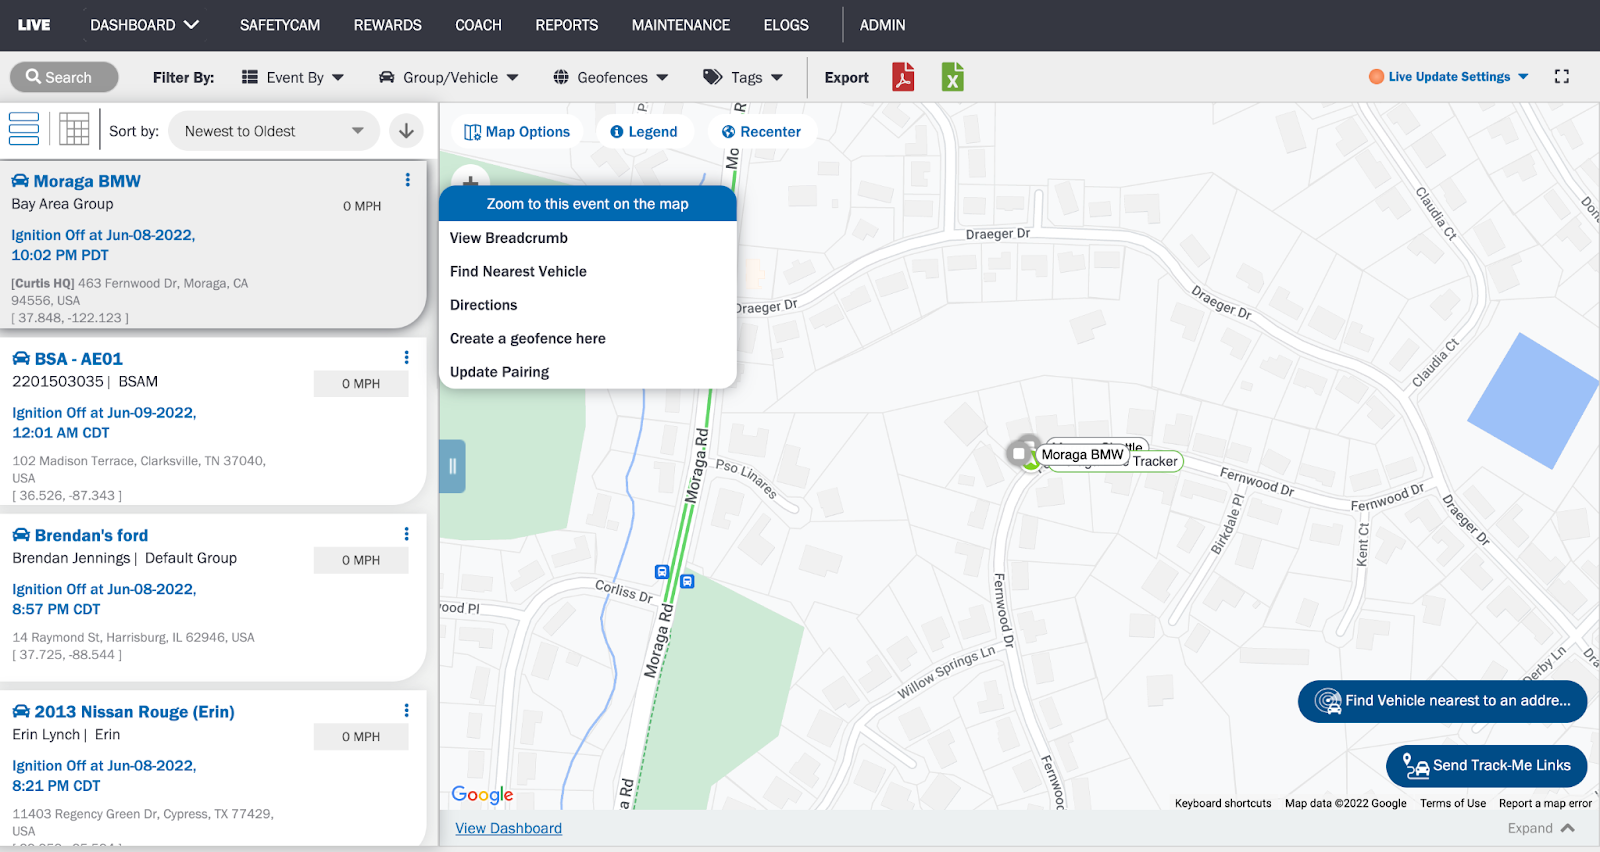Open the BSA - AE01 vehicle title
Image resolution: width=1600 pixels, height=852 pixels.
coord(79,359)
